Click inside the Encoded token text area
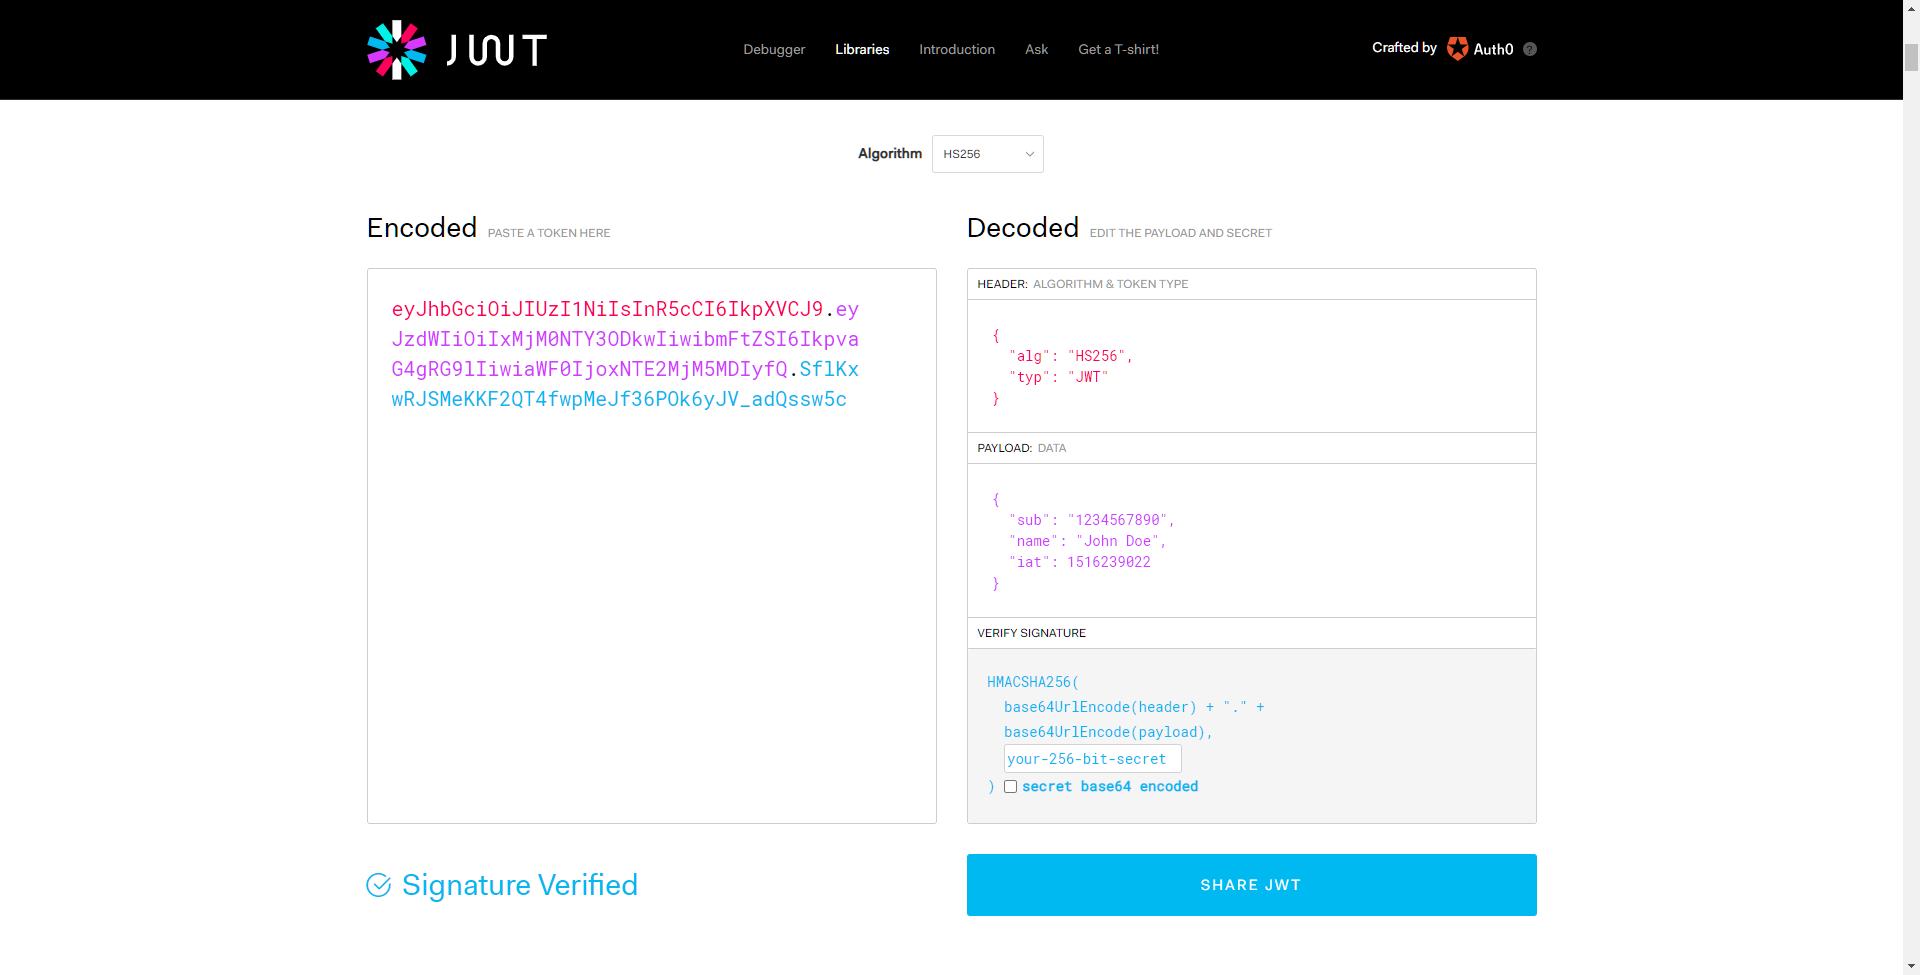This screenshot has width=1920, height=975. pos(651,600)
